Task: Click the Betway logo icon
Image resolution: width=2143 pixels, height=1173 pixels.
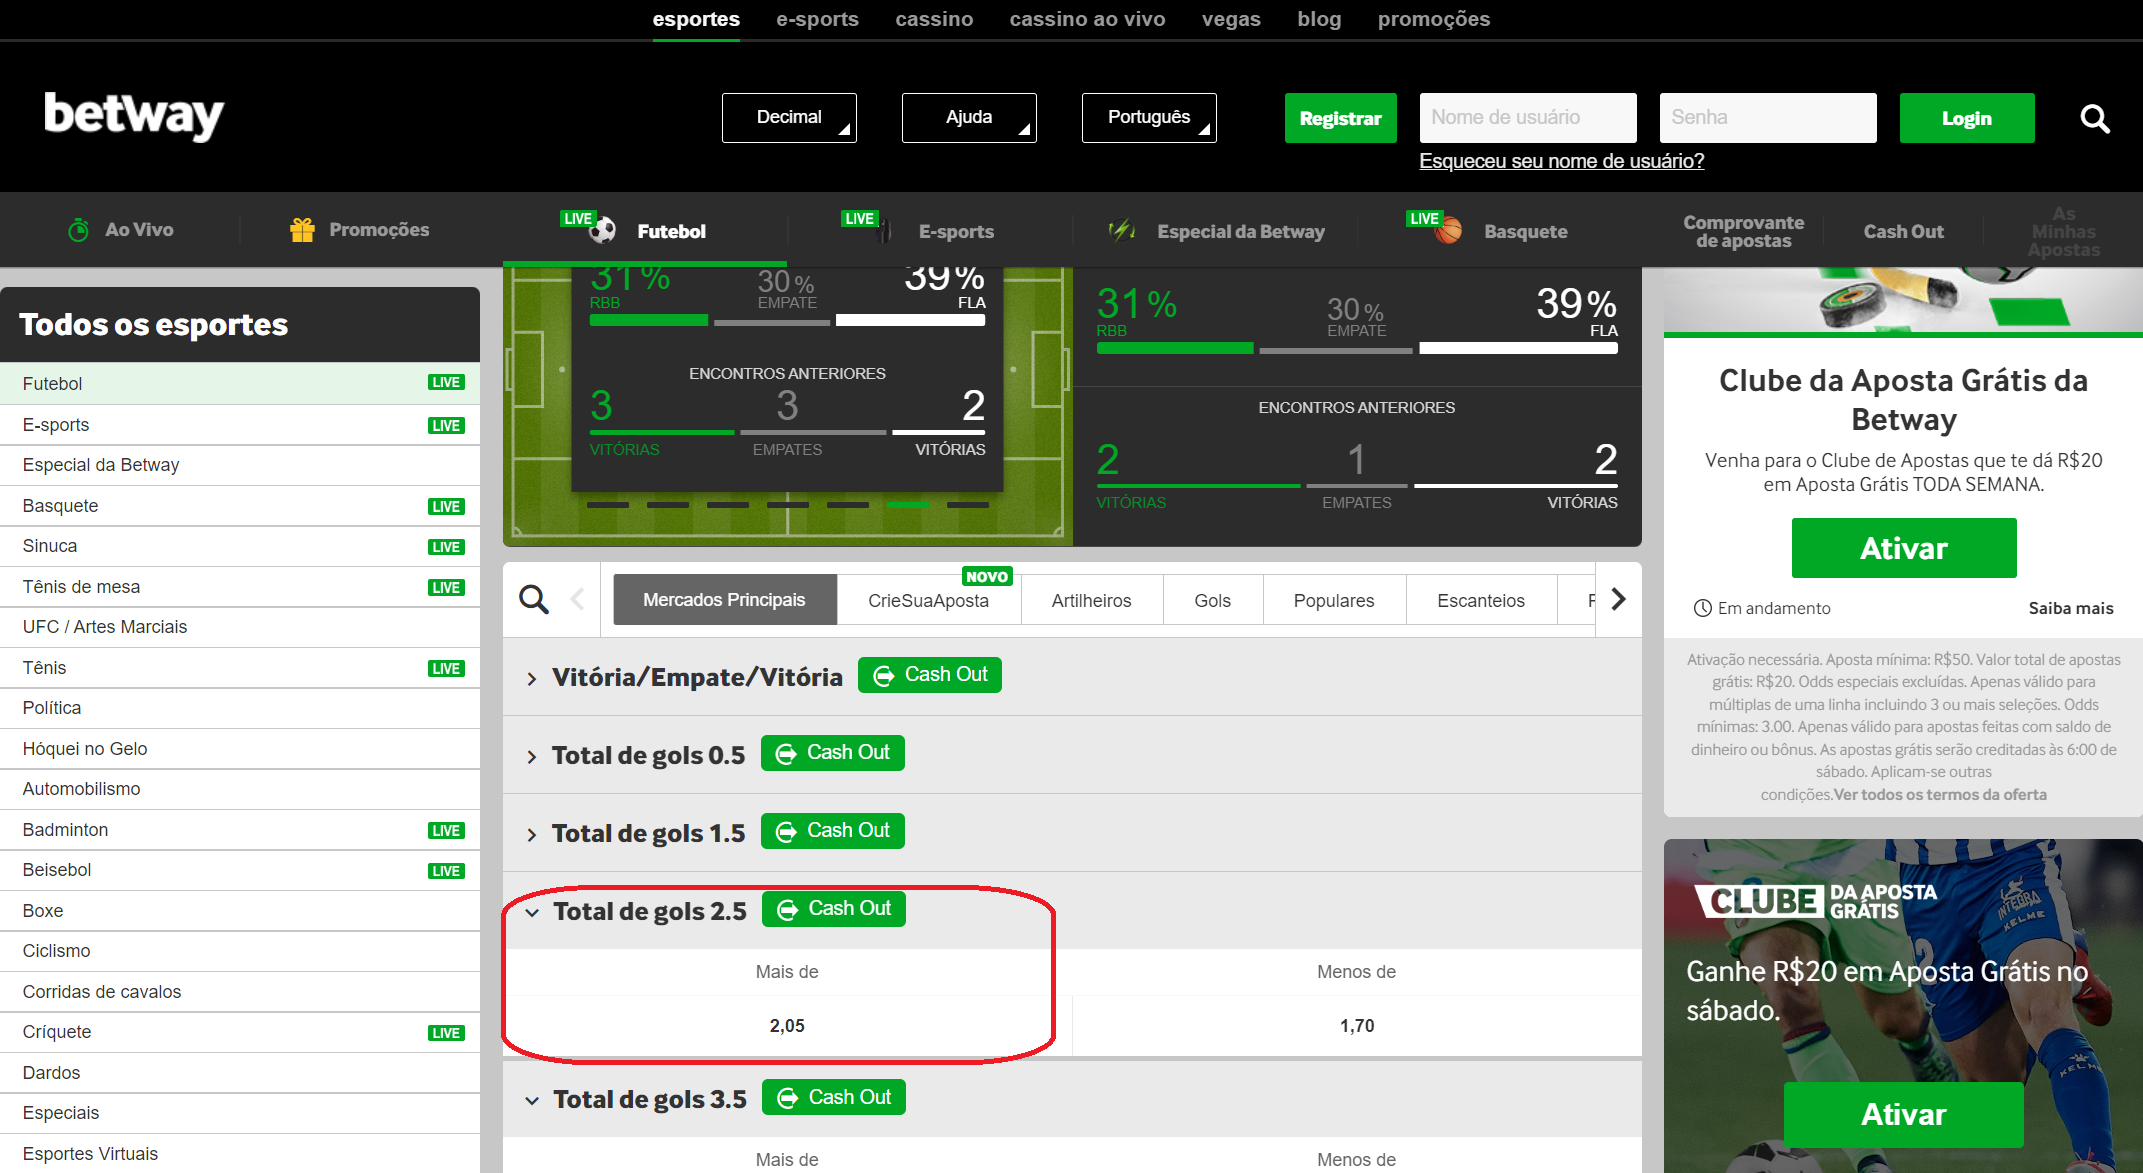Action: (130, 118)
